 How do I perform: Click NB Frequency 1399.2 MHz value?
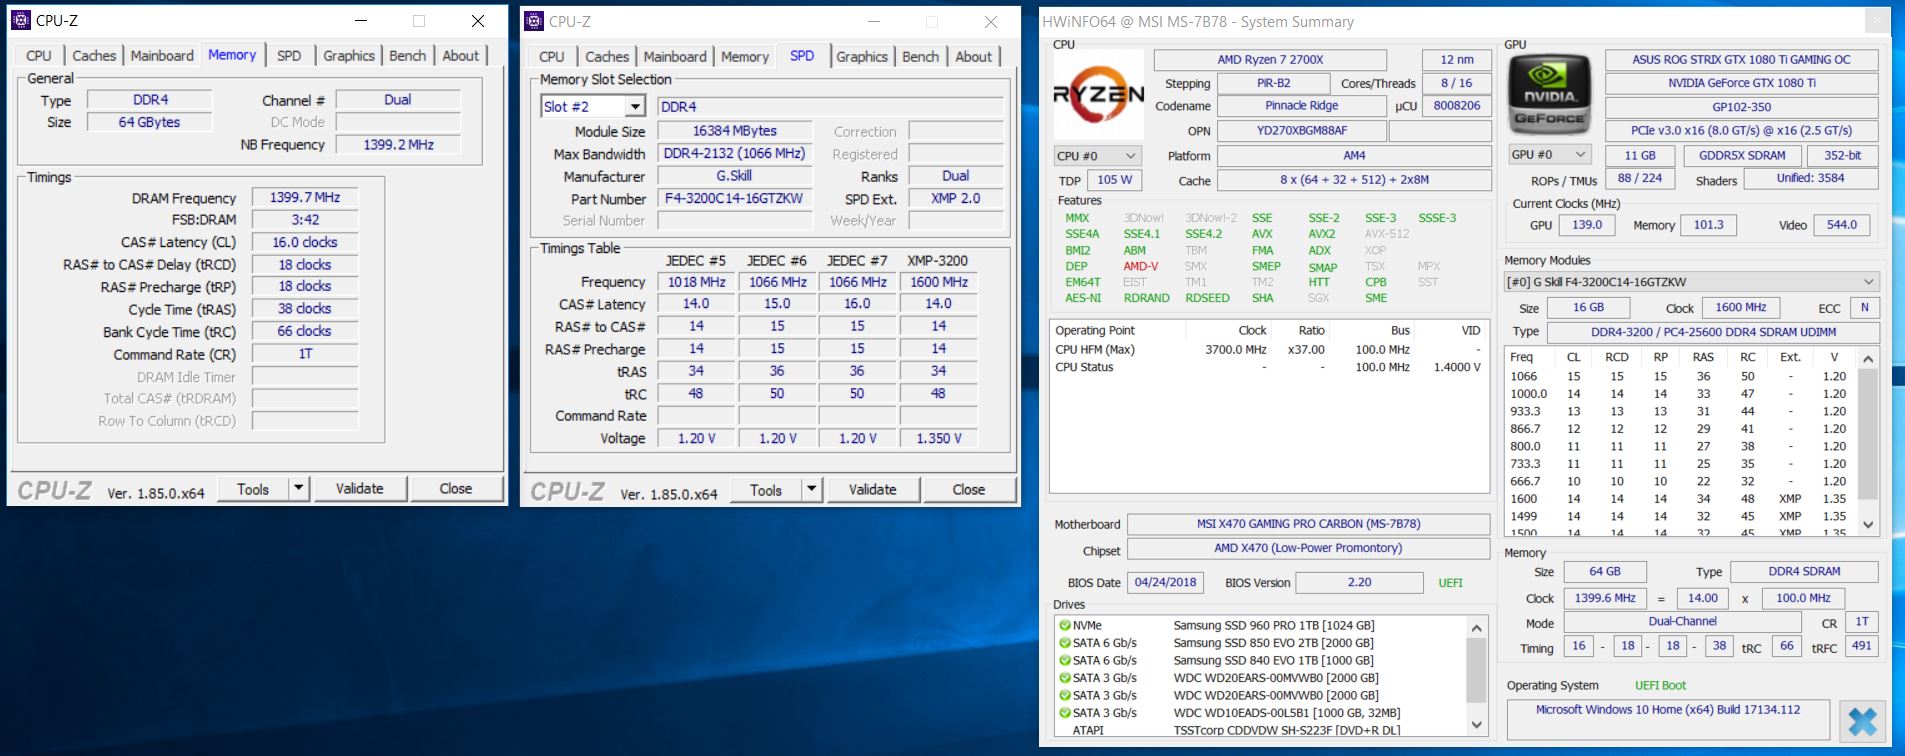tap(398, 145)
